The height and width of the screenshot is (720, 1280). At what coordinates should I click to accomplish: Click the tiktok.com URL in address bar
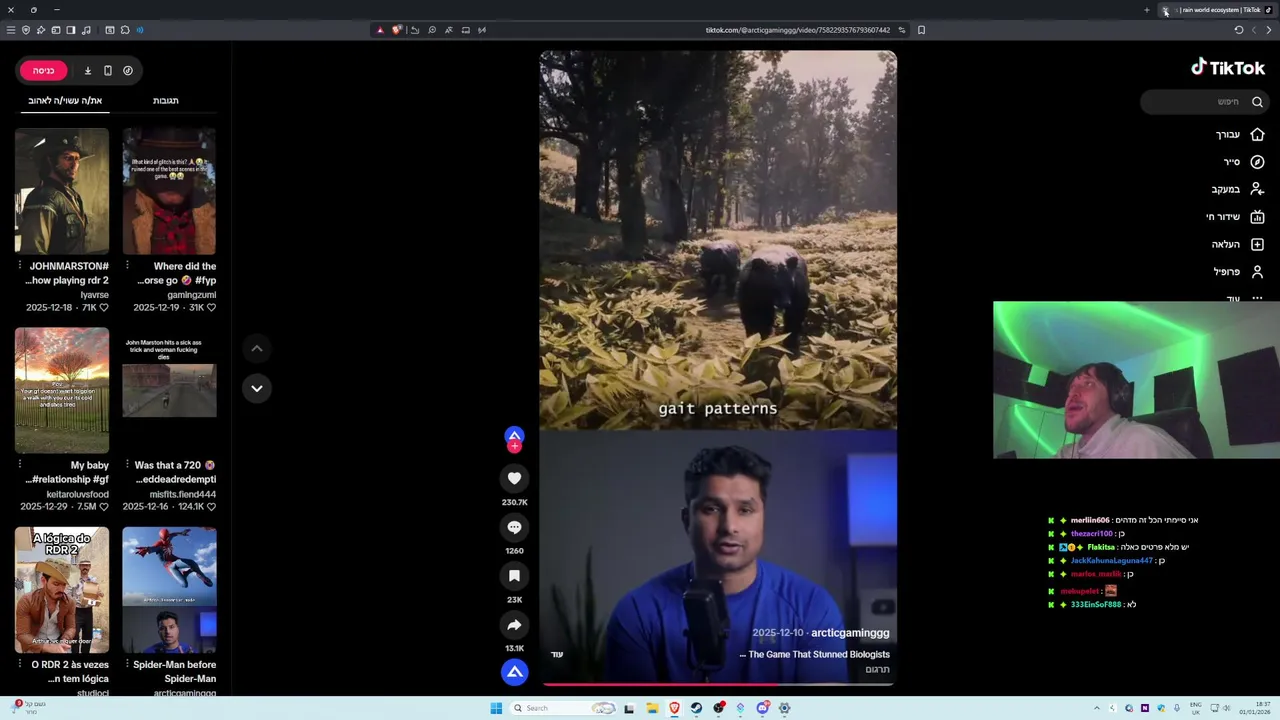pyautogui.click(x=798, y=30)
